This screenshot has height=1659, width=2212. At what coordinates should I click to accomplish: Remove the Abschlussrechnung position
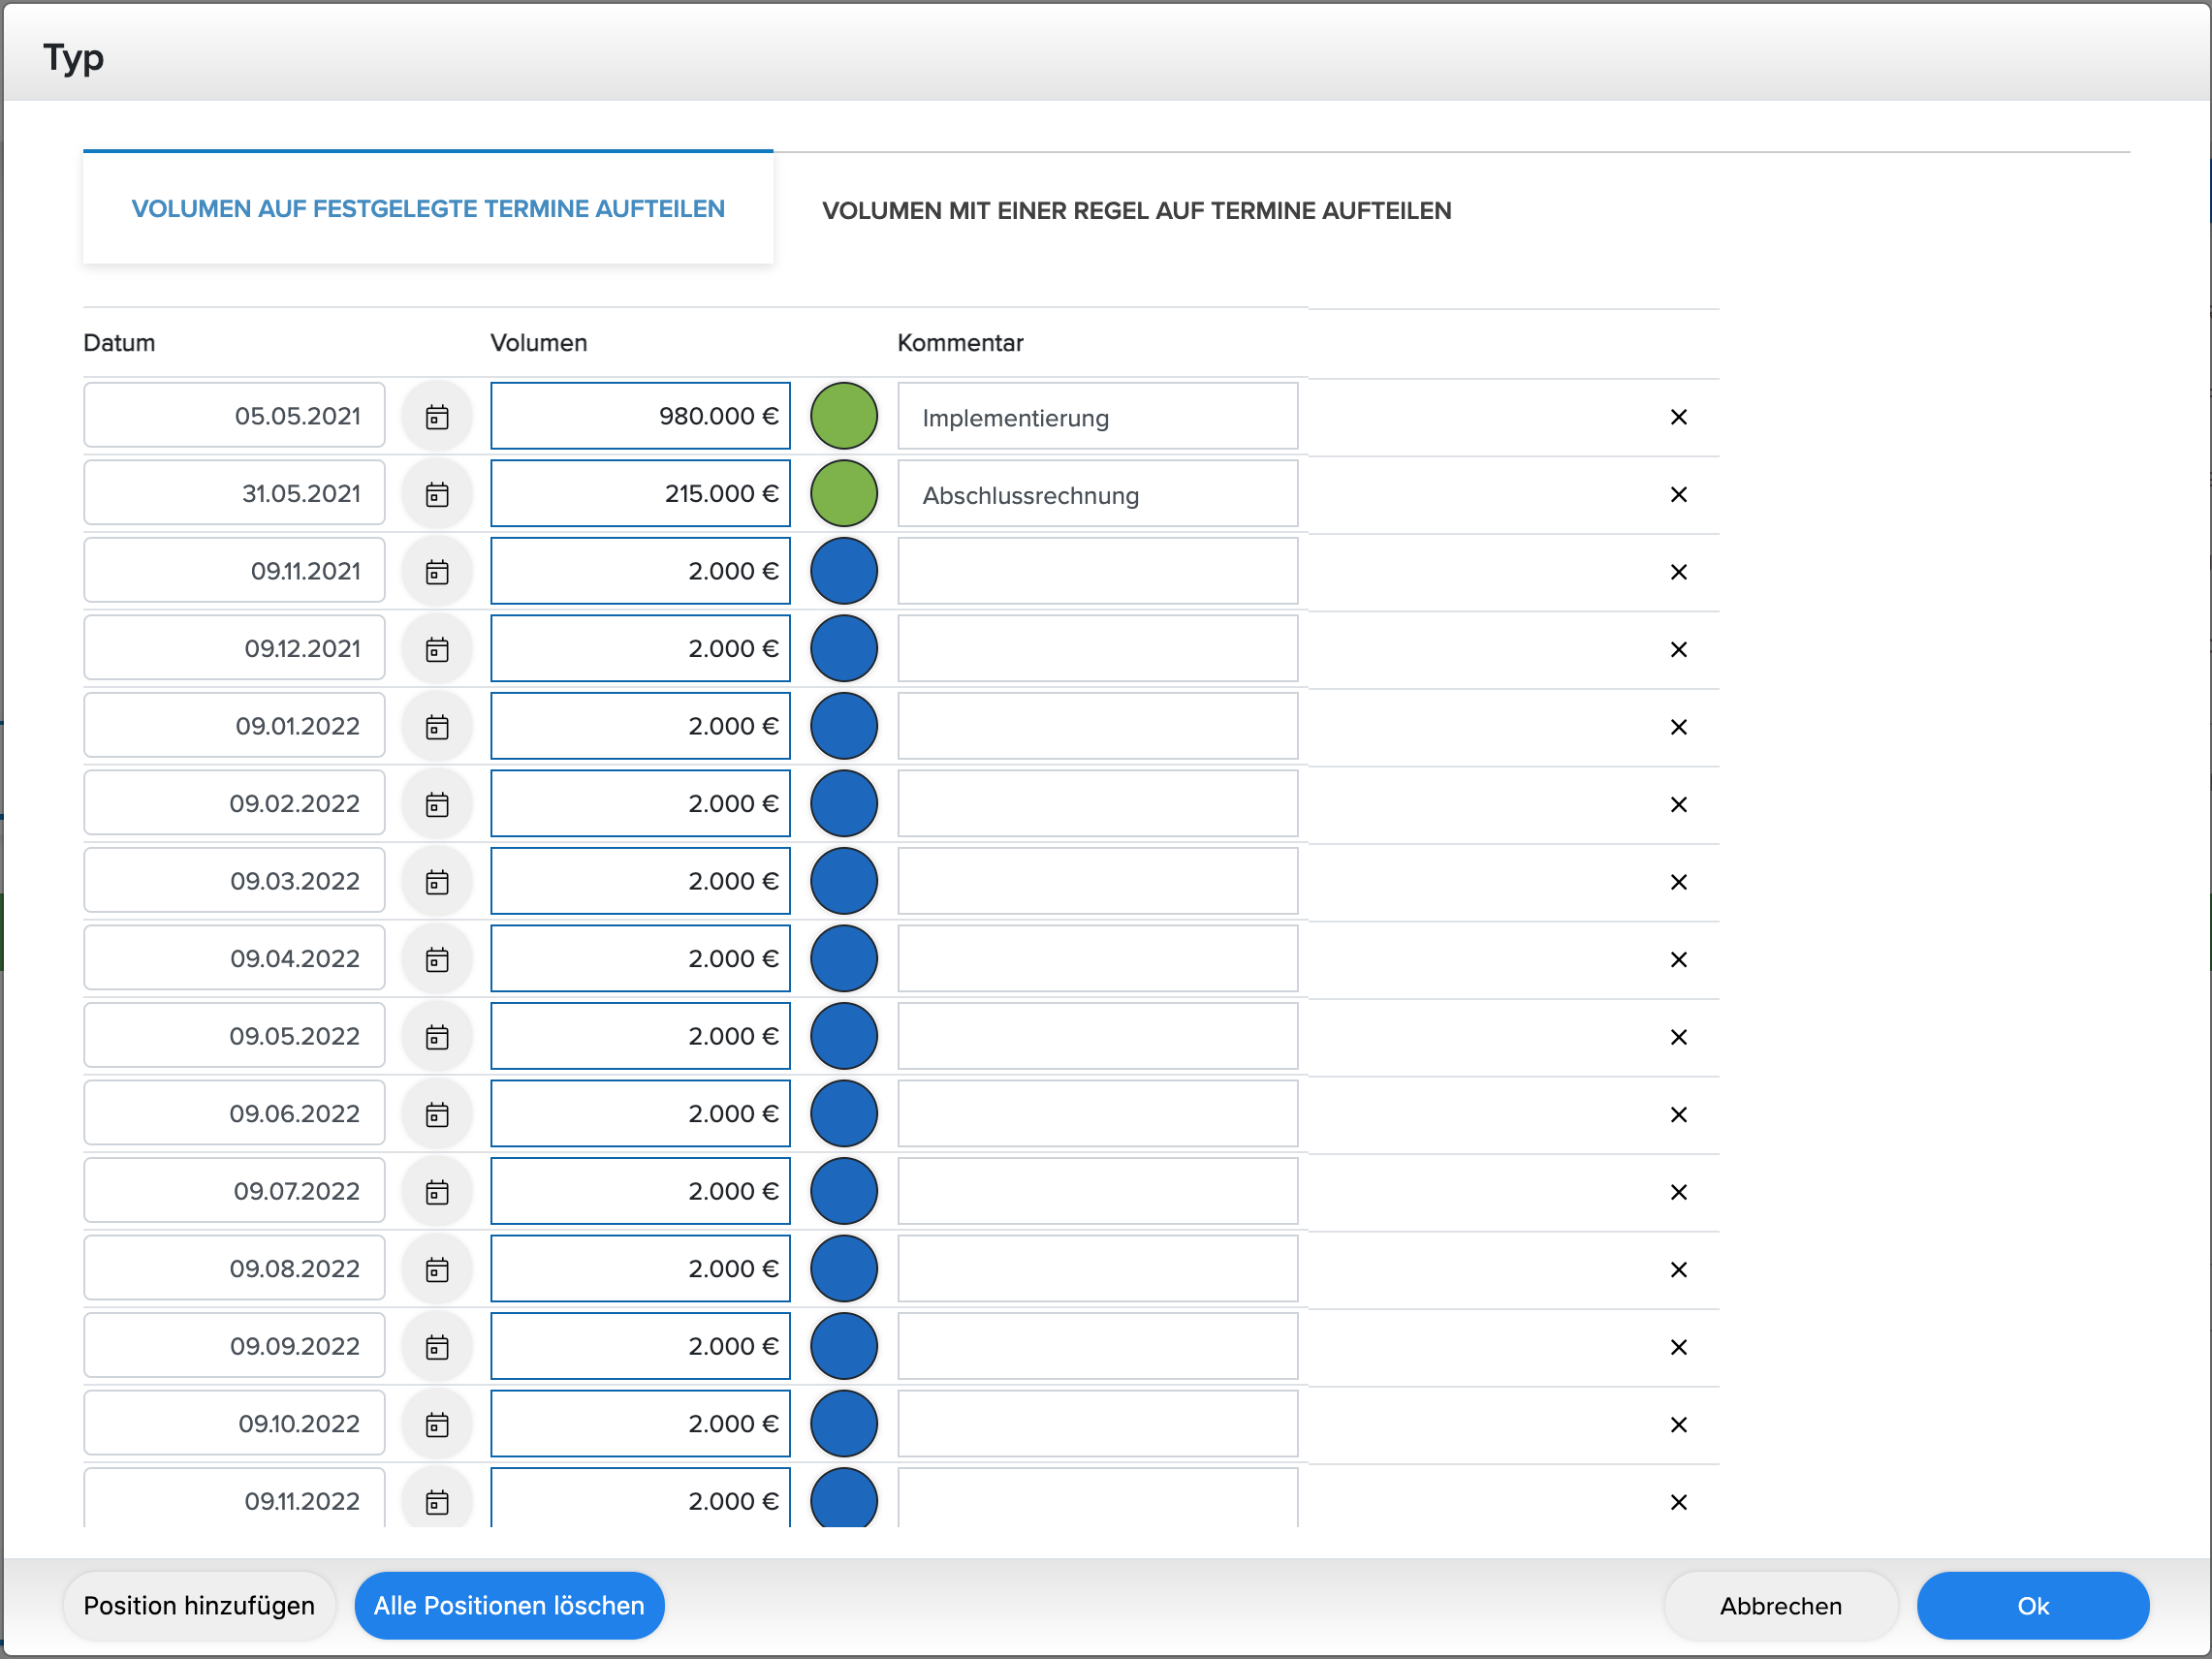pos(1678,494)
